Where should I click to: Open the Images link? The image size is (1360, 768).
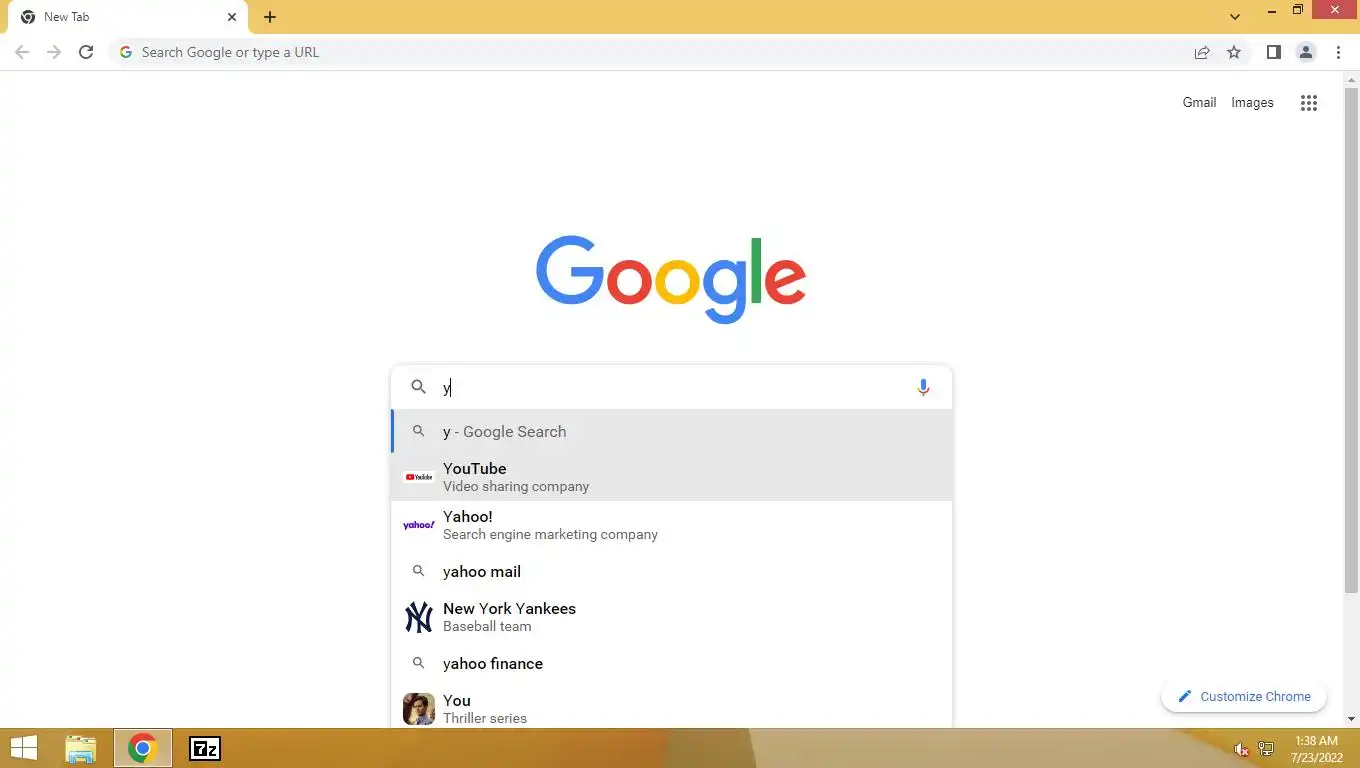[x=1252, y=102]
